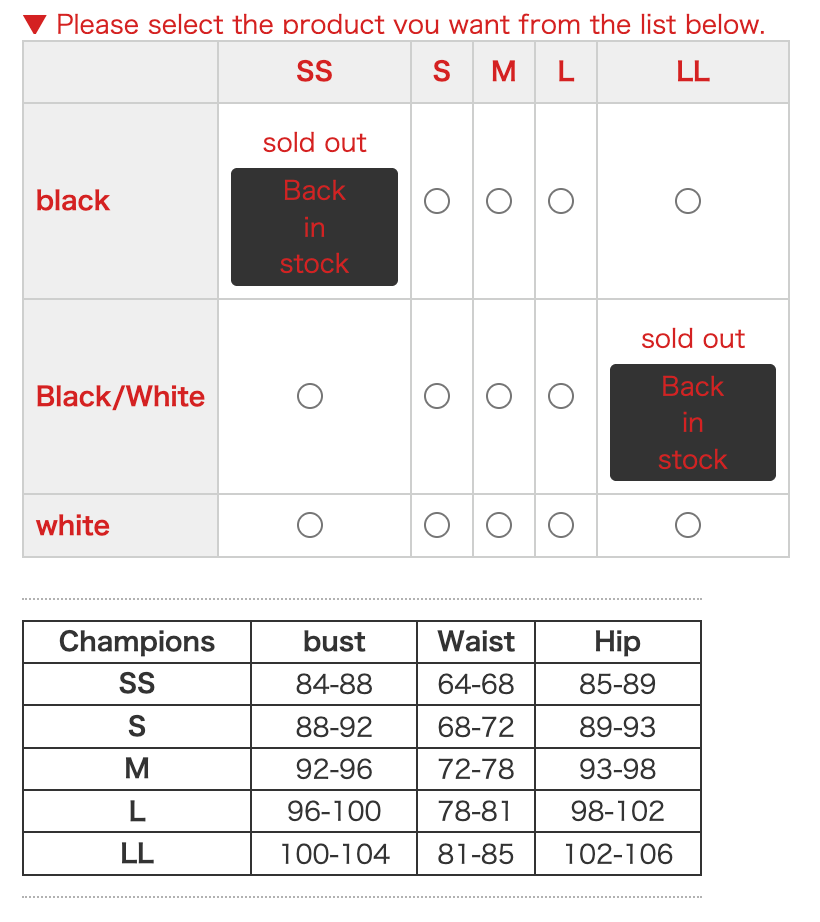
Task: Select black in size LL
Action: (x=688, y=202)
